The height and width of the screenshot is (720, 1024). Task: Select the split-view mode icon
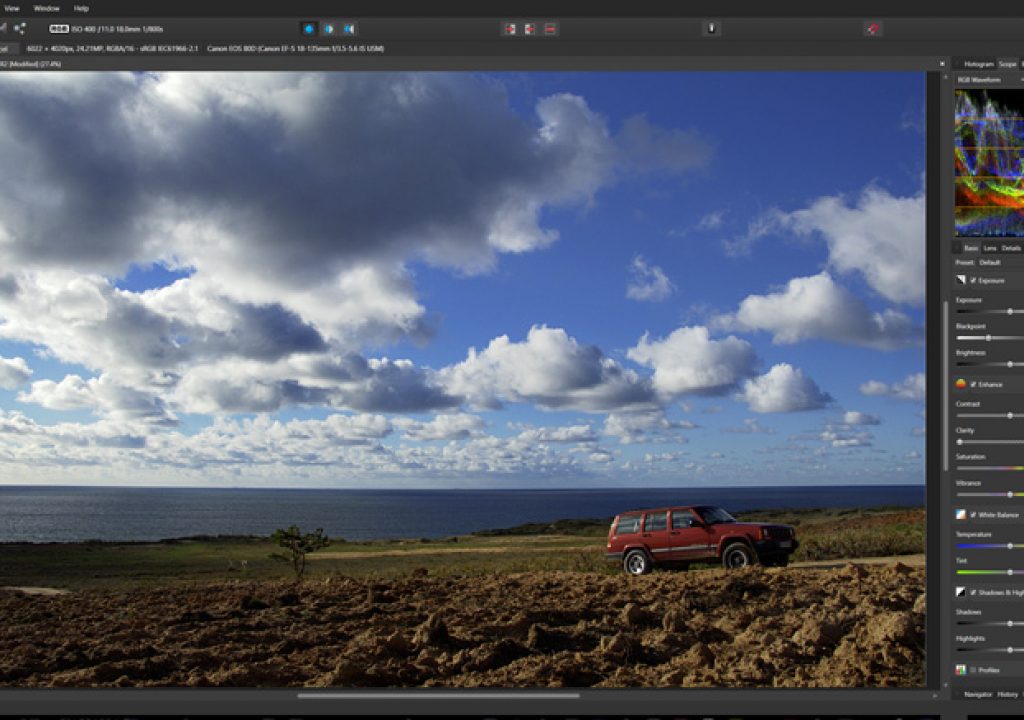(x=329, y=29)
